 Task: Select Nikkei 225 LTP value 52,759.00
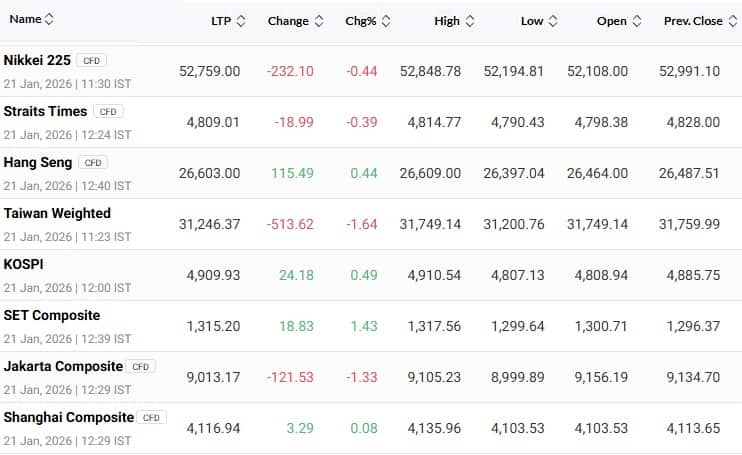[x=210, y=71]
